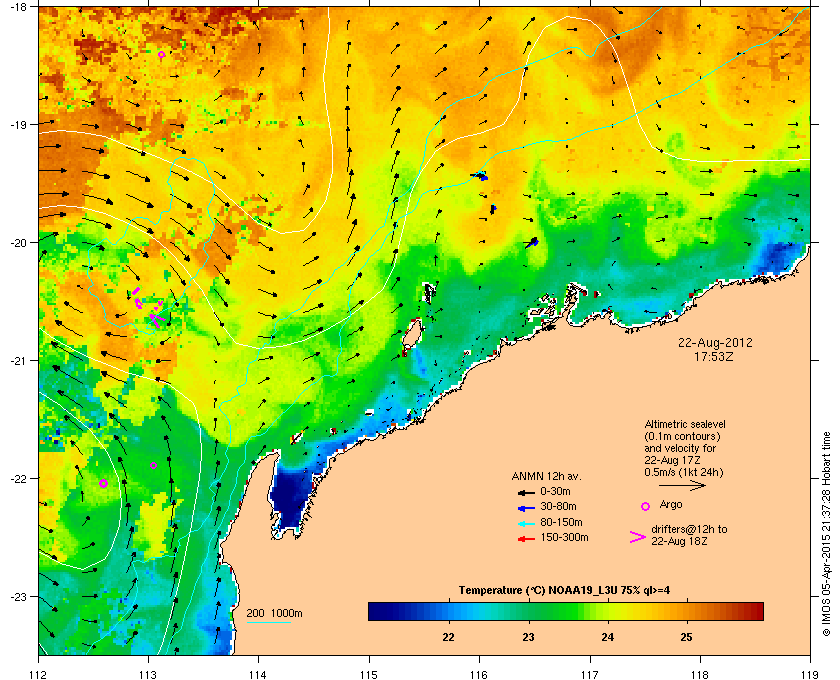The image size is (840, 680).
Task: Click the -22 latitude axis label
Action: point(19,479)
